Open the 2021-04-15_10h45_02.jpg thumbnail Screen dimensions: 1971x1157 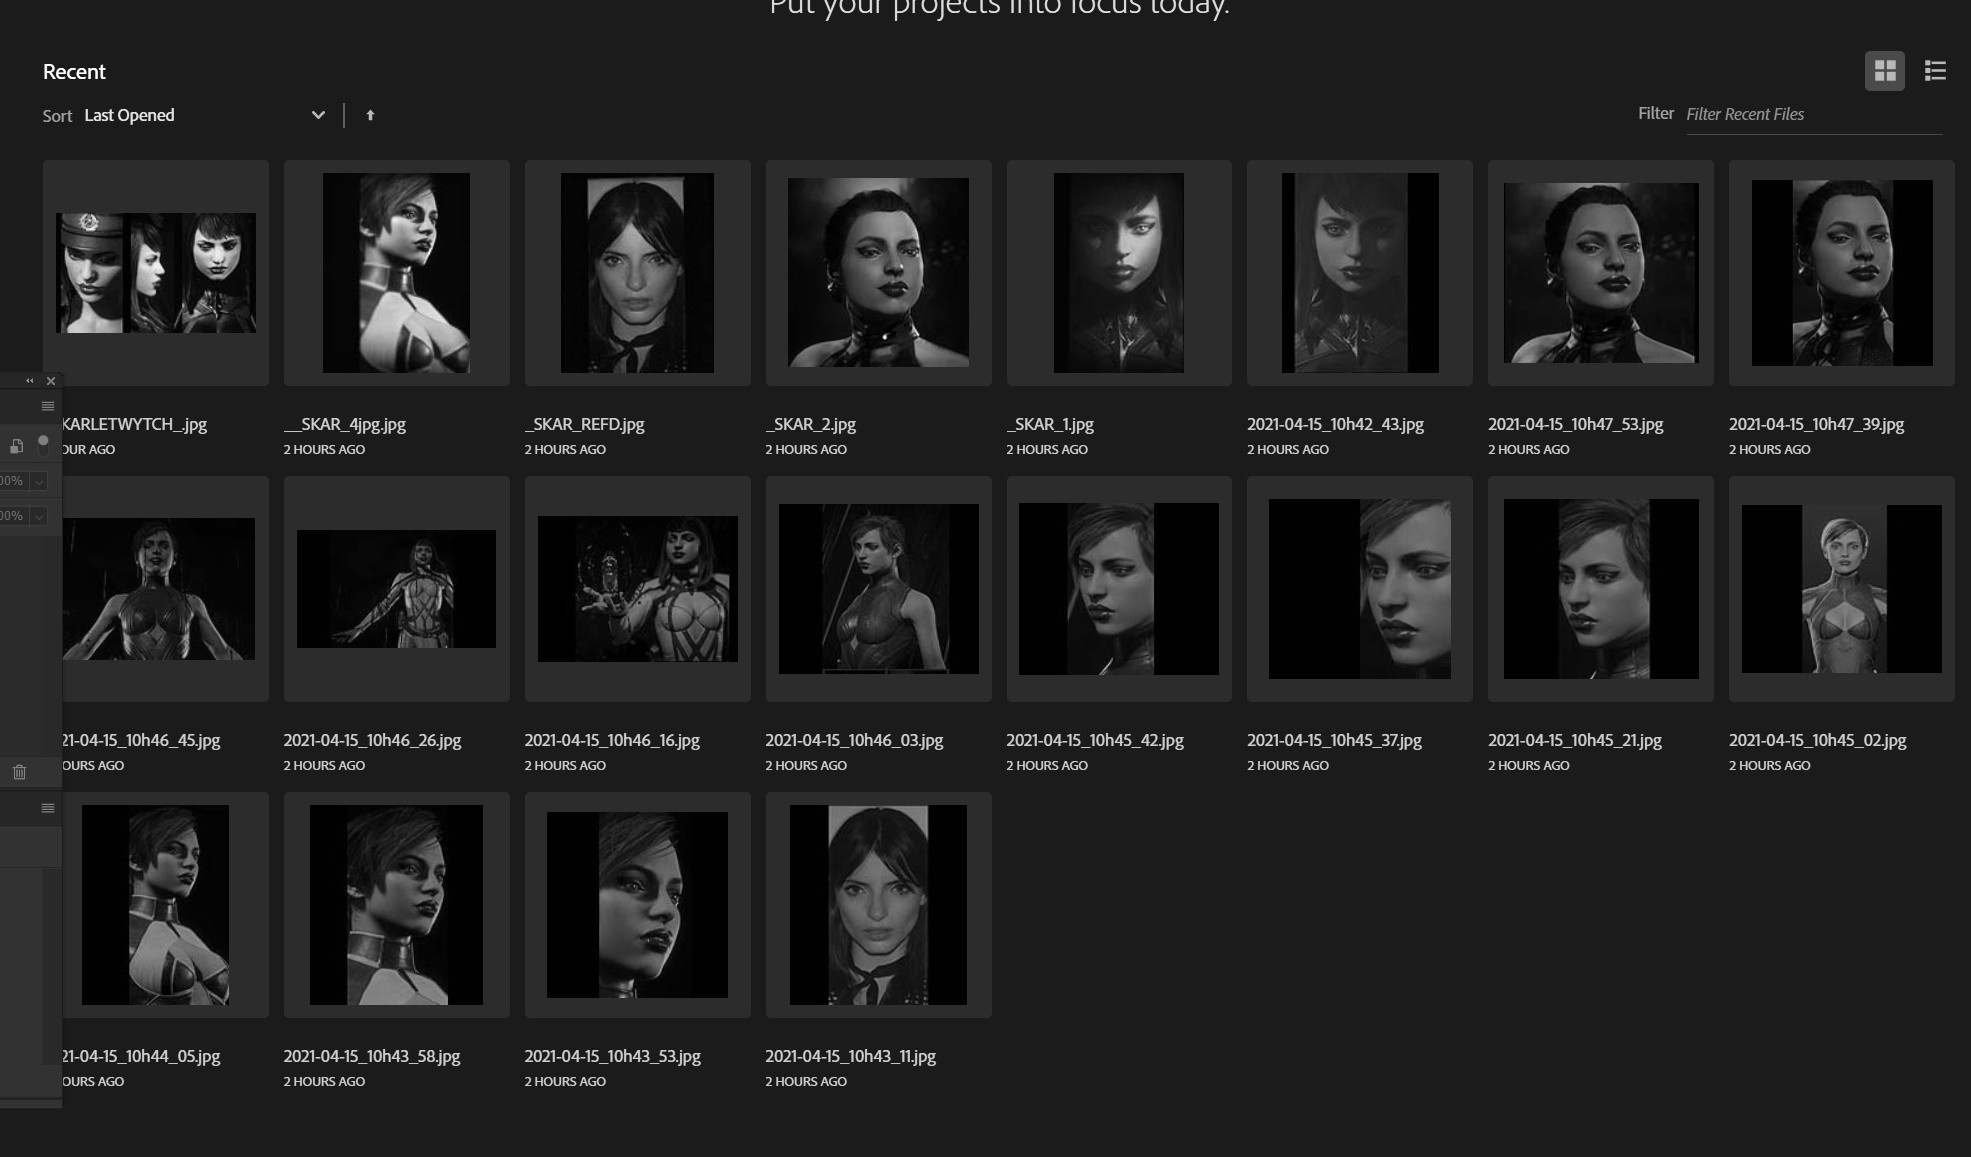tap(1842, 589)
